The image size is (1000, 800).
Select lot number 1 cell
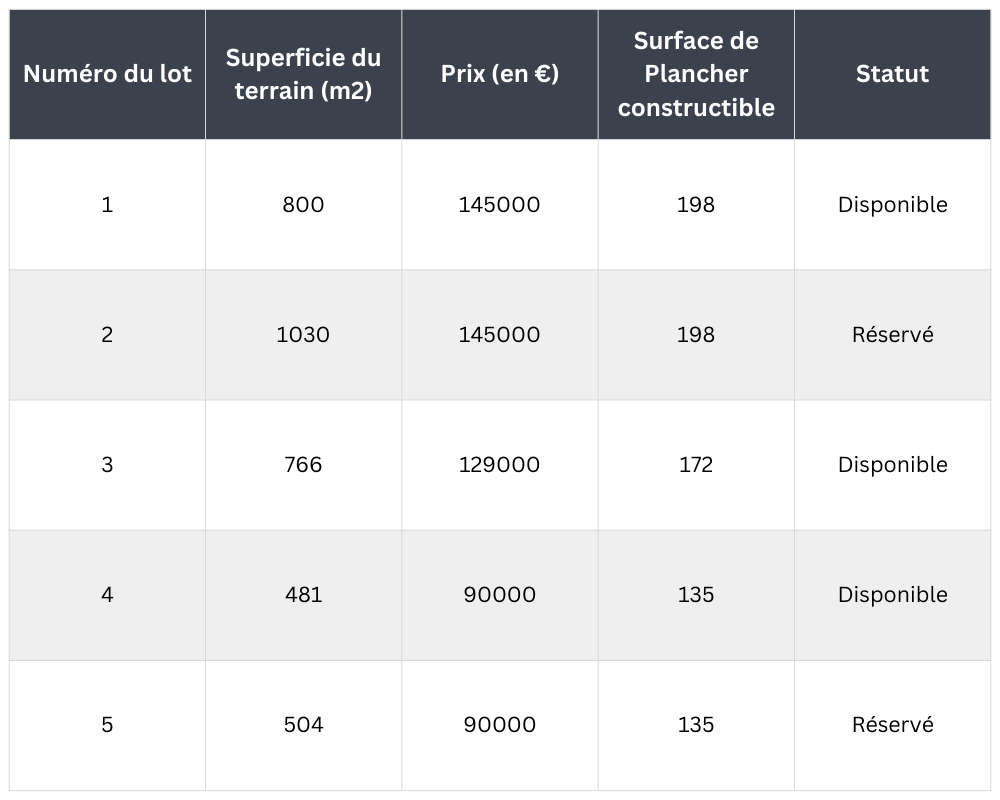point(107,205)
